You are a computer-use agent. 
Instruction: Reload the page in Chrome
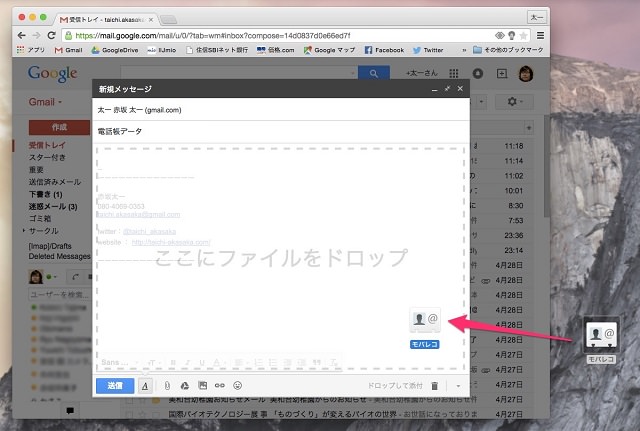51,36
